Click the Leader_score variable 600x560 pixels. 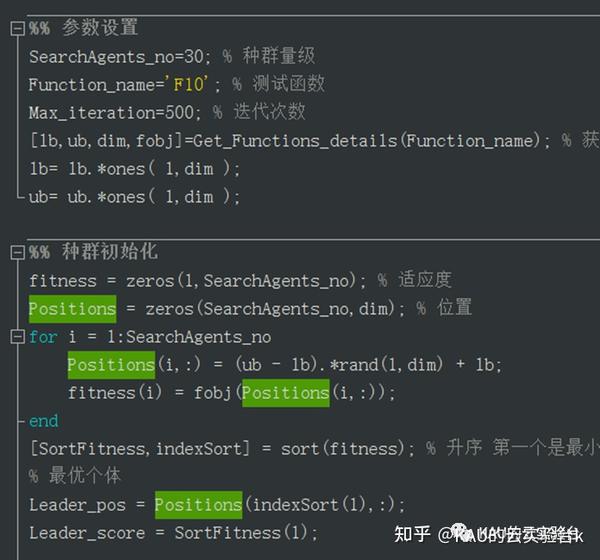(87, 533)
